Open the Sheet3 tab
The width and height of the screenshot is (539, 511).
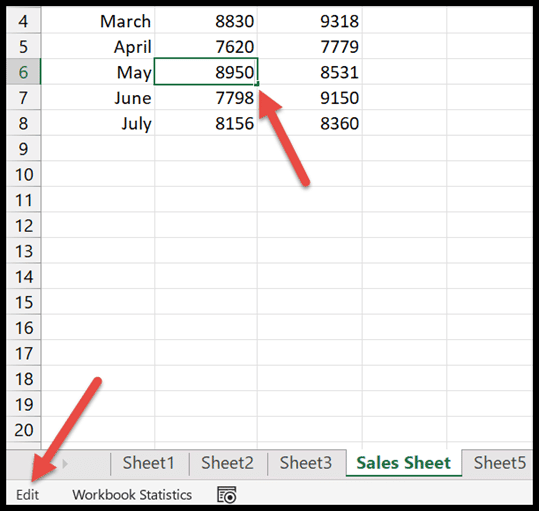(x=306, y=463)
